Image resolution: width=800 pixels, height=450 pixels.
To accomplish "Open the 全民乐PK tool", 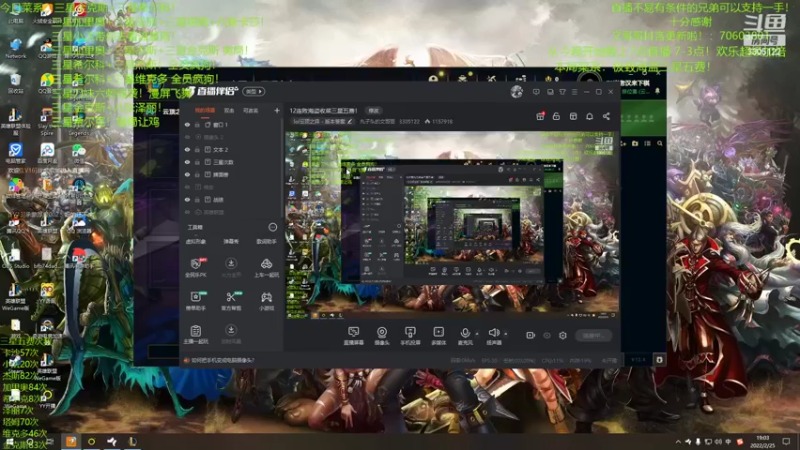I will (x=195, y=267).
